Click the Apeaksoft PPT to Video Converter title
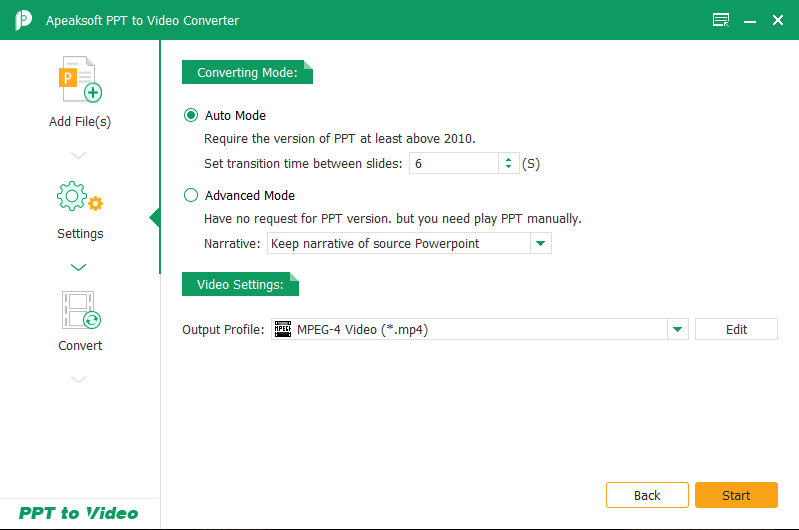This screenshot has height=530, width=799. pyautogui.click(x=142, y=20)
